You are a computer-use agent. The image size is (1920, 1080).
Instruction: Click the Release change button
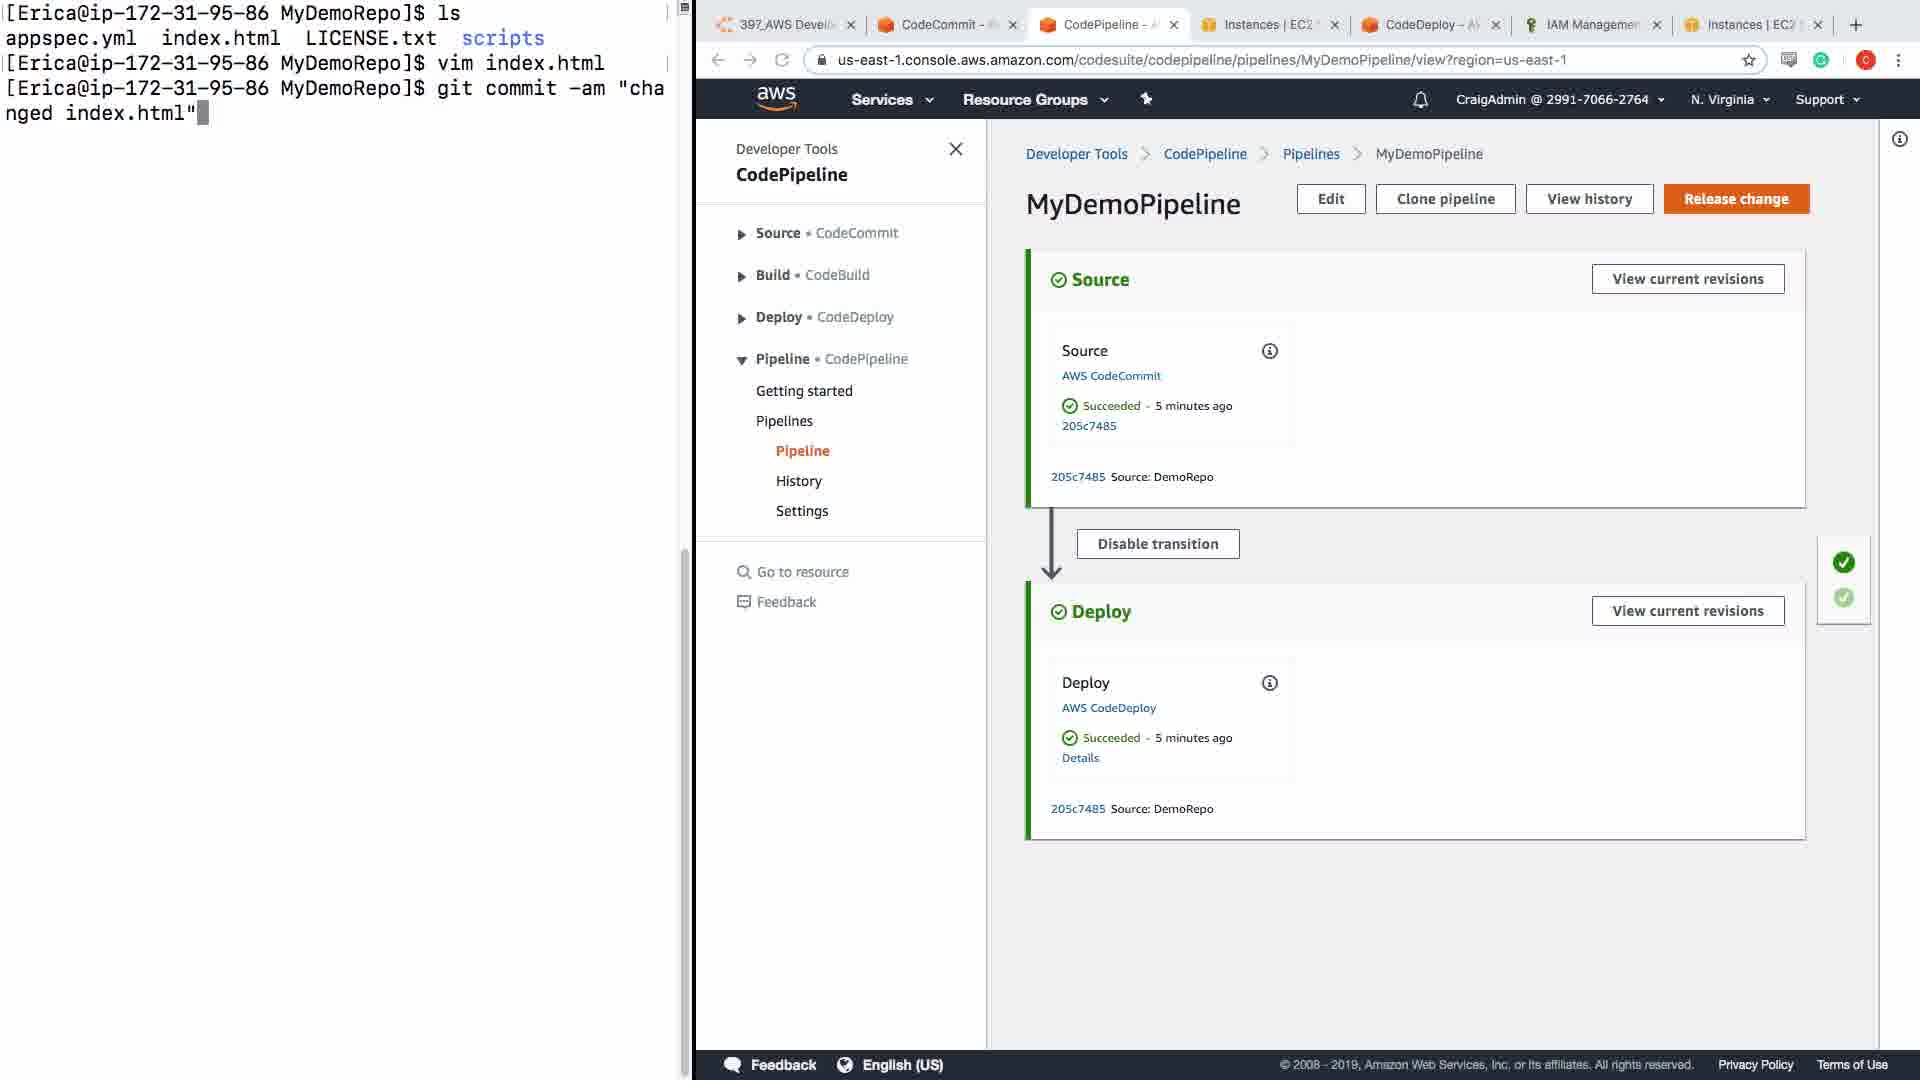pos(1736,199)
